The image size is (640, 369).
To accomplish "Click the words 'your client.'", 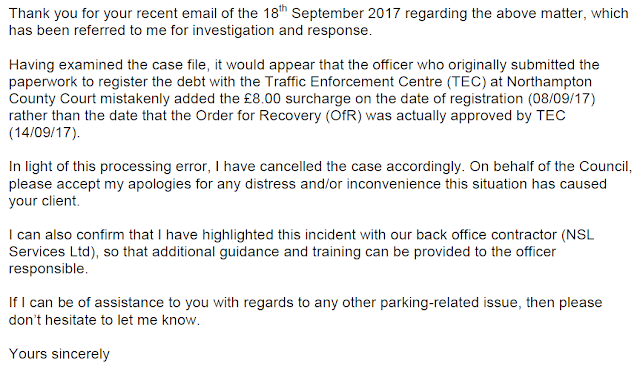I will pyautogui.click(x=44, y=201).
